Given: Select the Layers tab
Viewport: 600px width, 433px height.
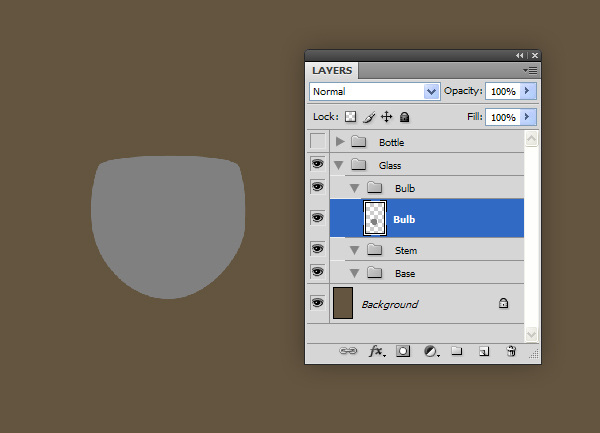Looking at the screenshot, I should 332,71.
